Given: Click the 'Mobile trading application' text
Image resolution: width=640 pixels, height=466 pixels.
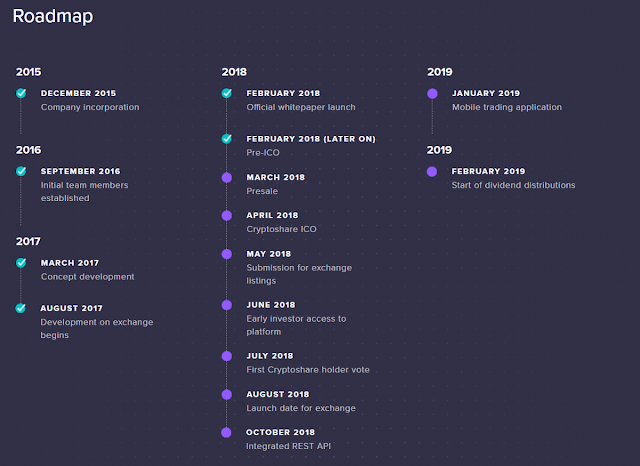Looking at the screenshot, I should pyautogui.click(x=507, y=107).
